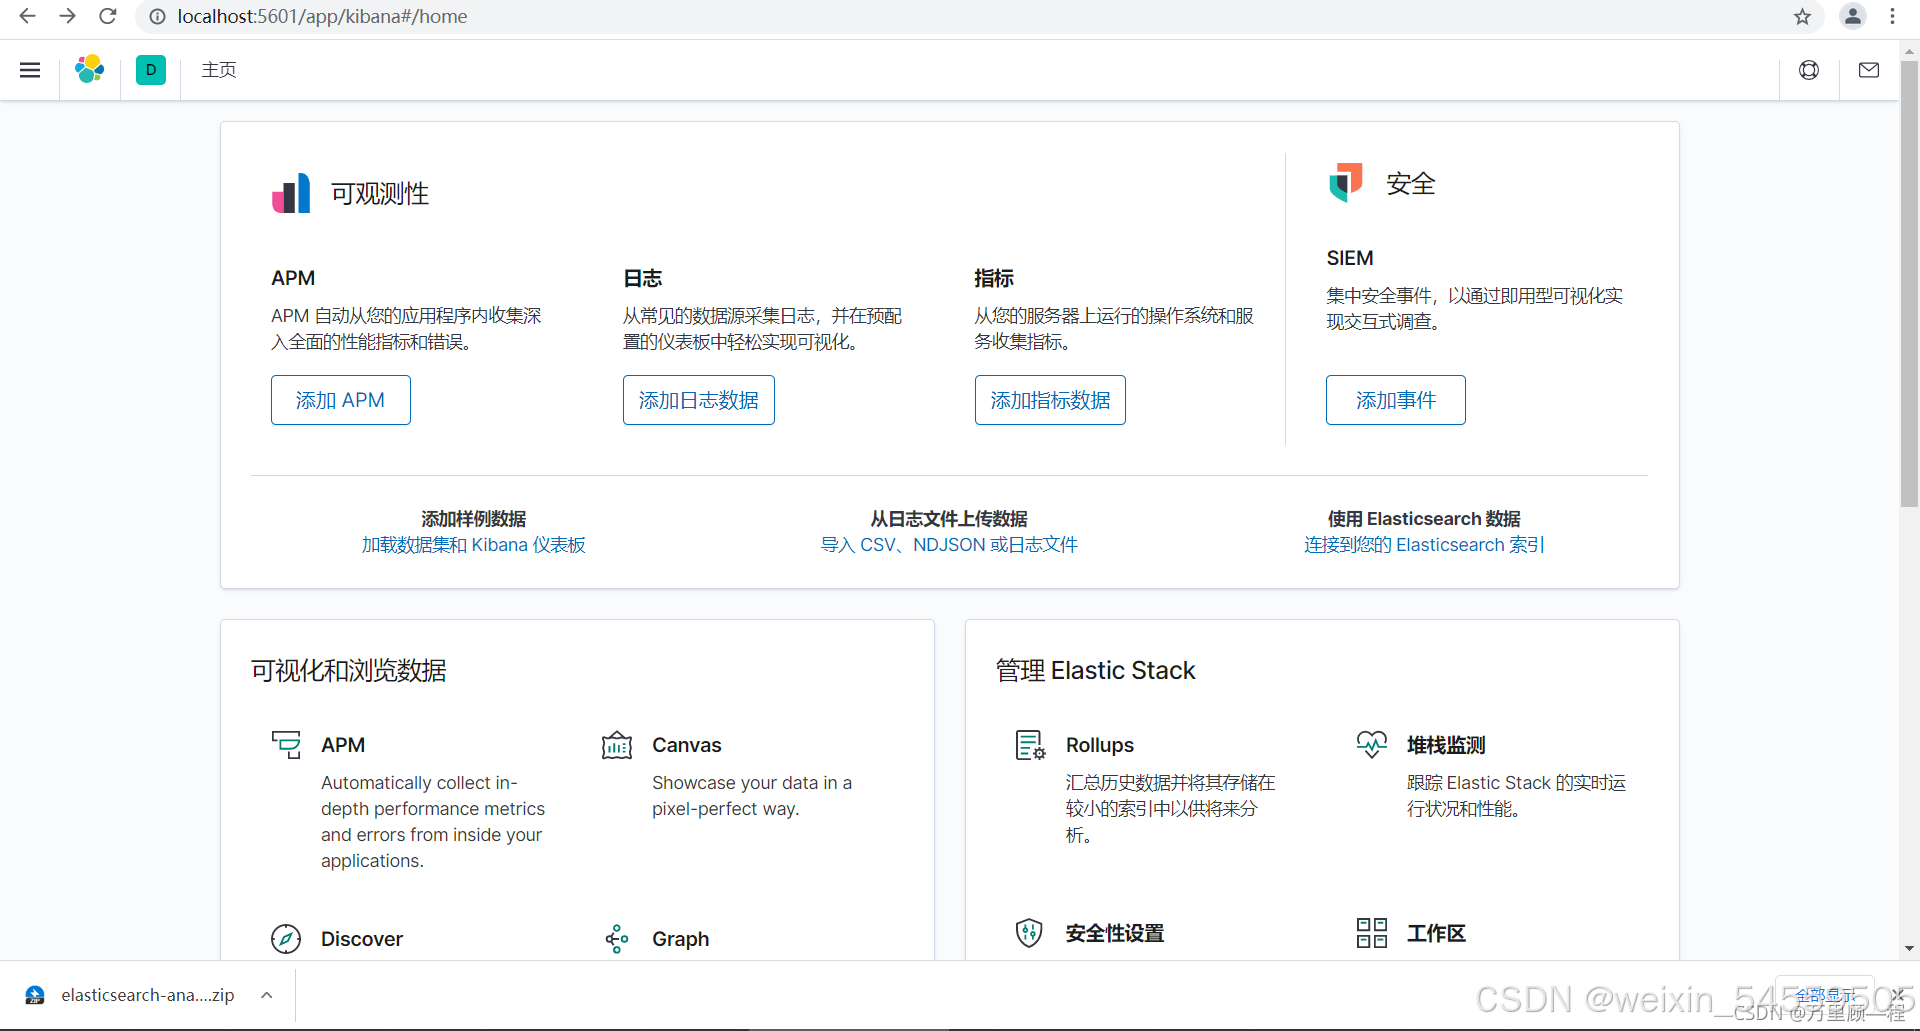Click the help icon in the top bar

(x=1810, y=70)
